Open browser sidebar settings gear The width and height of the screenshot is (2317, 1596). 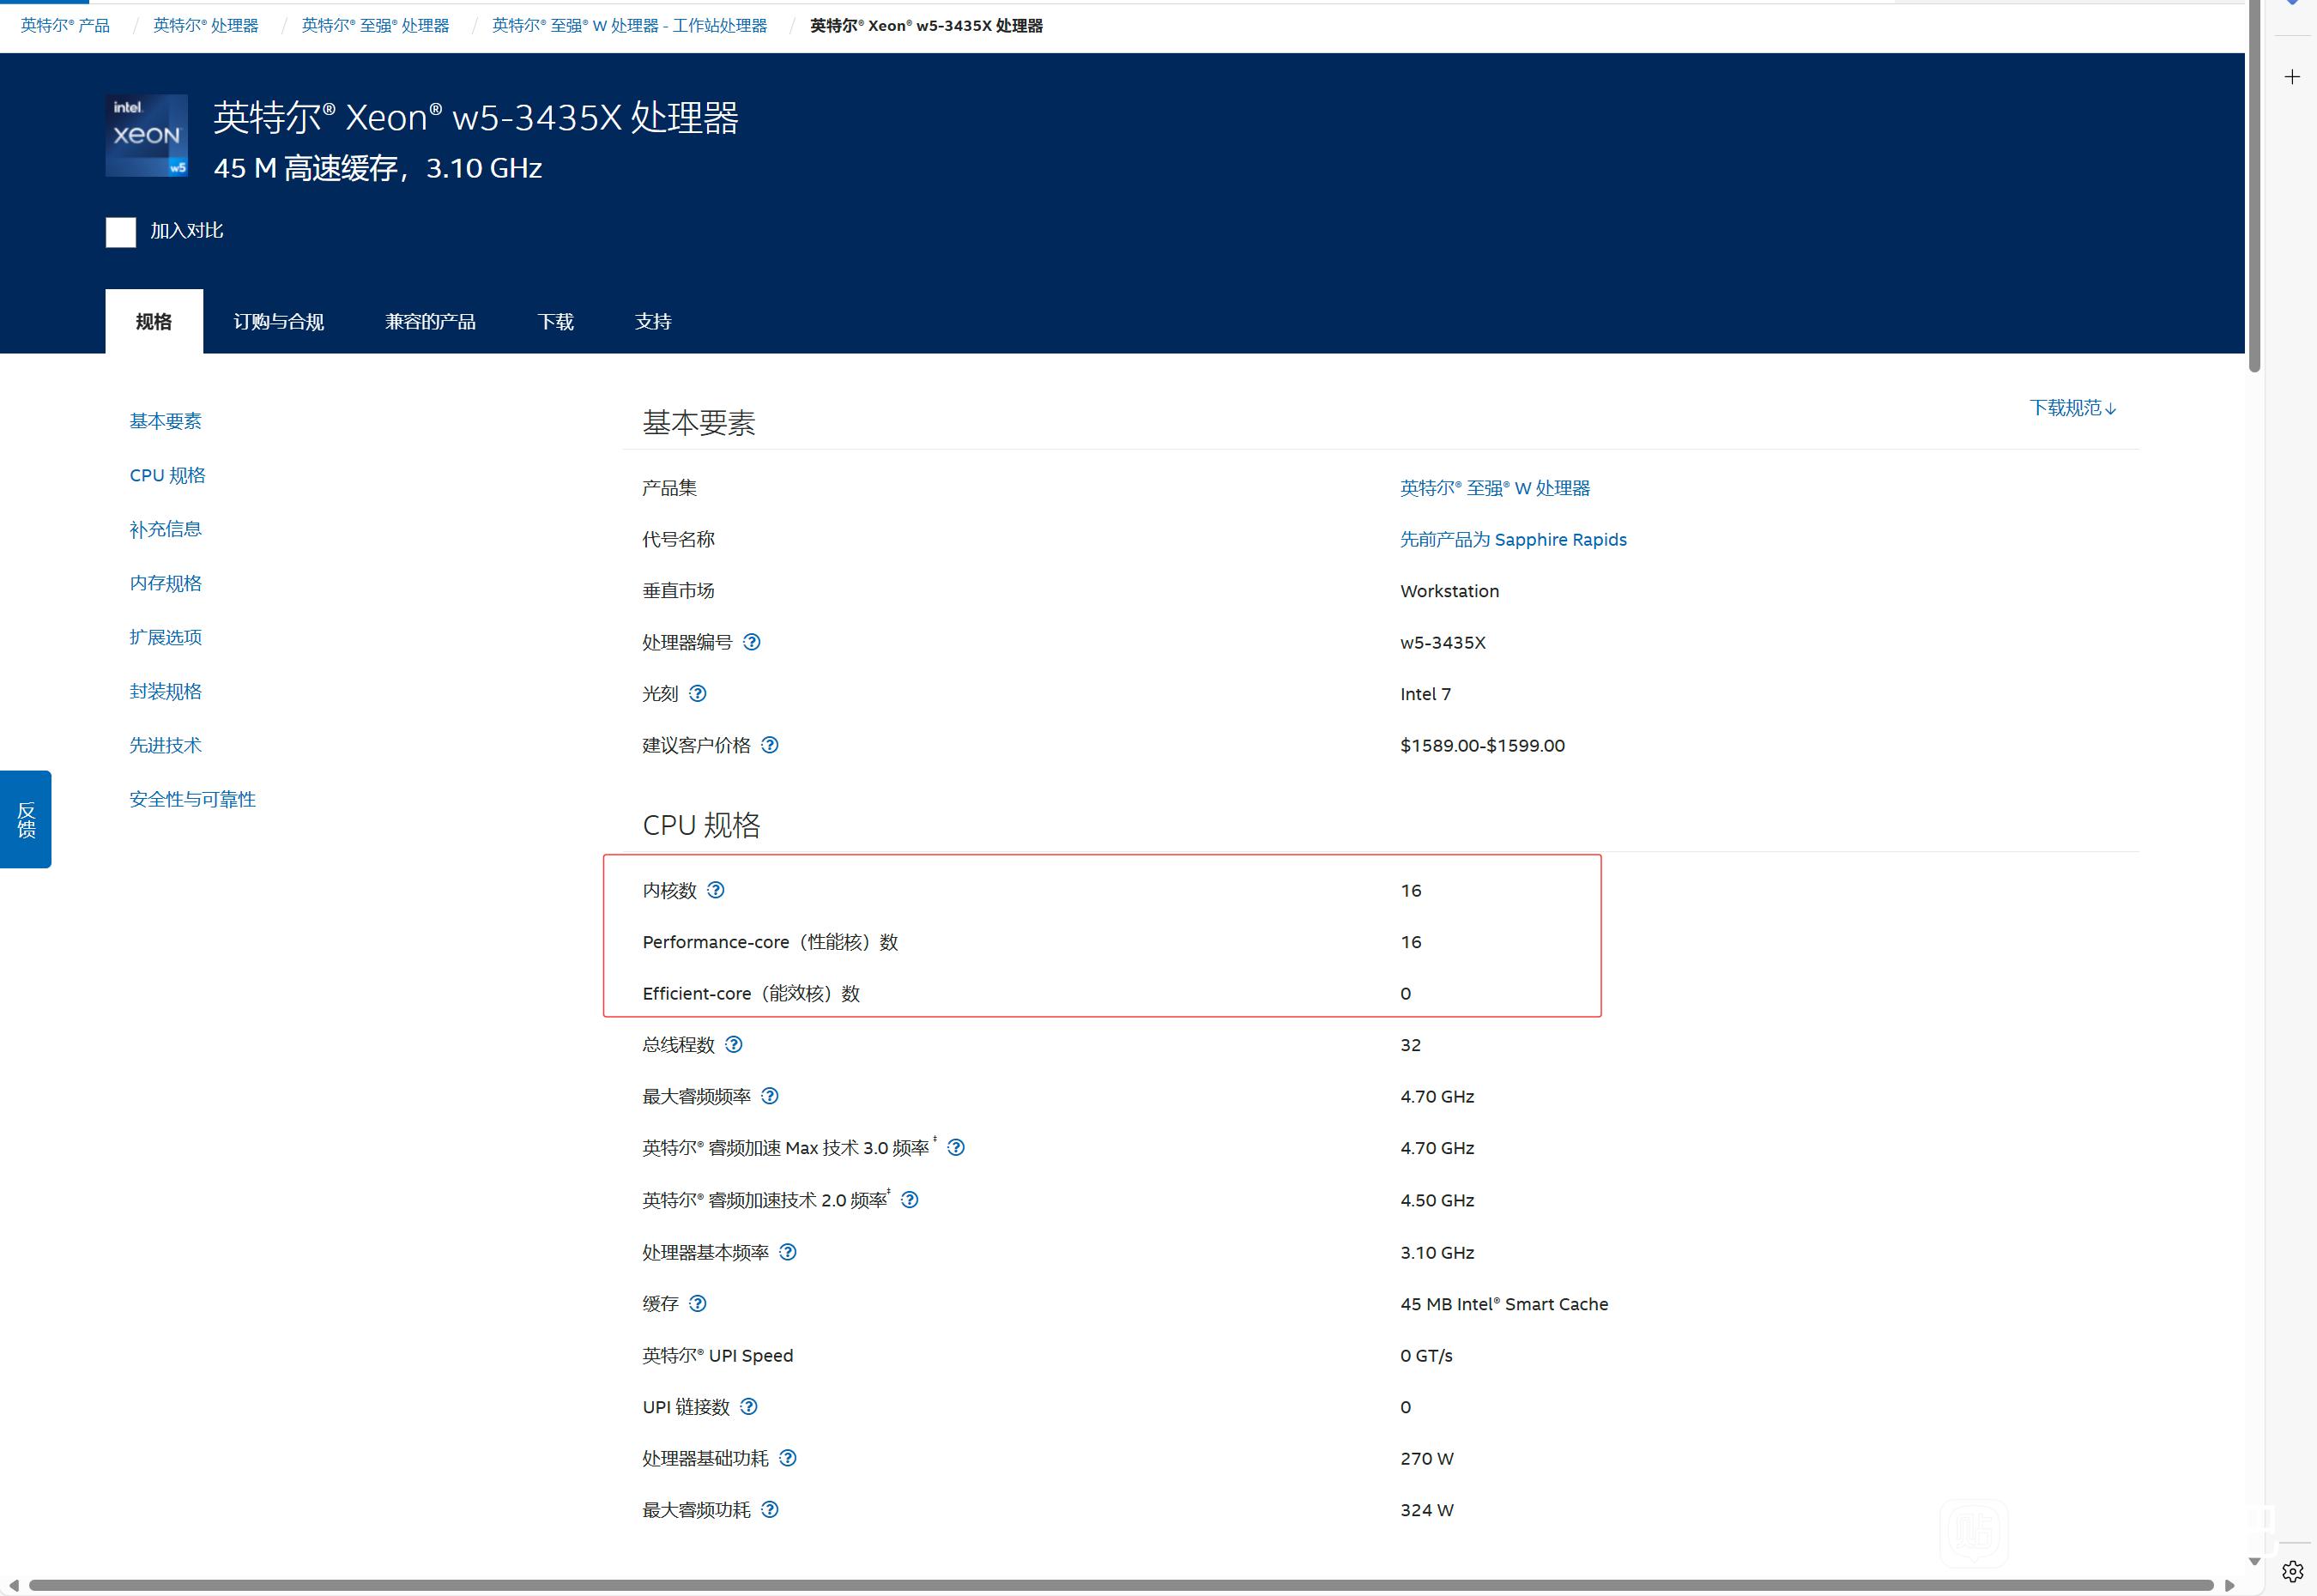(2293, 1572)
